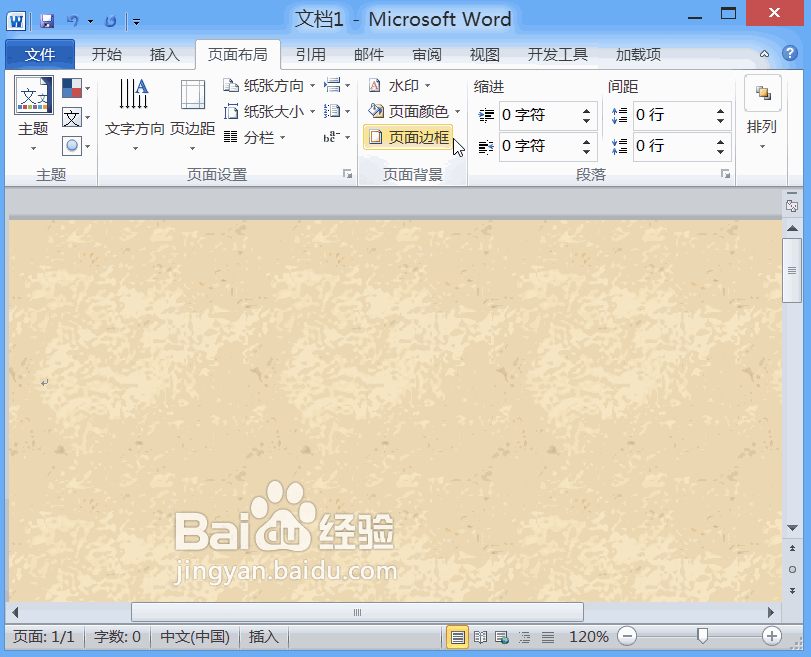Open the 主题 themes gallery button

tap(33, 114)
